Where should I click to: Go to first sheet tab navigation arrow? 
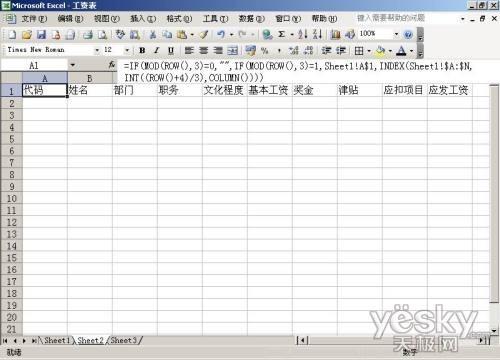pyautogui.click(x=5, y=341)
